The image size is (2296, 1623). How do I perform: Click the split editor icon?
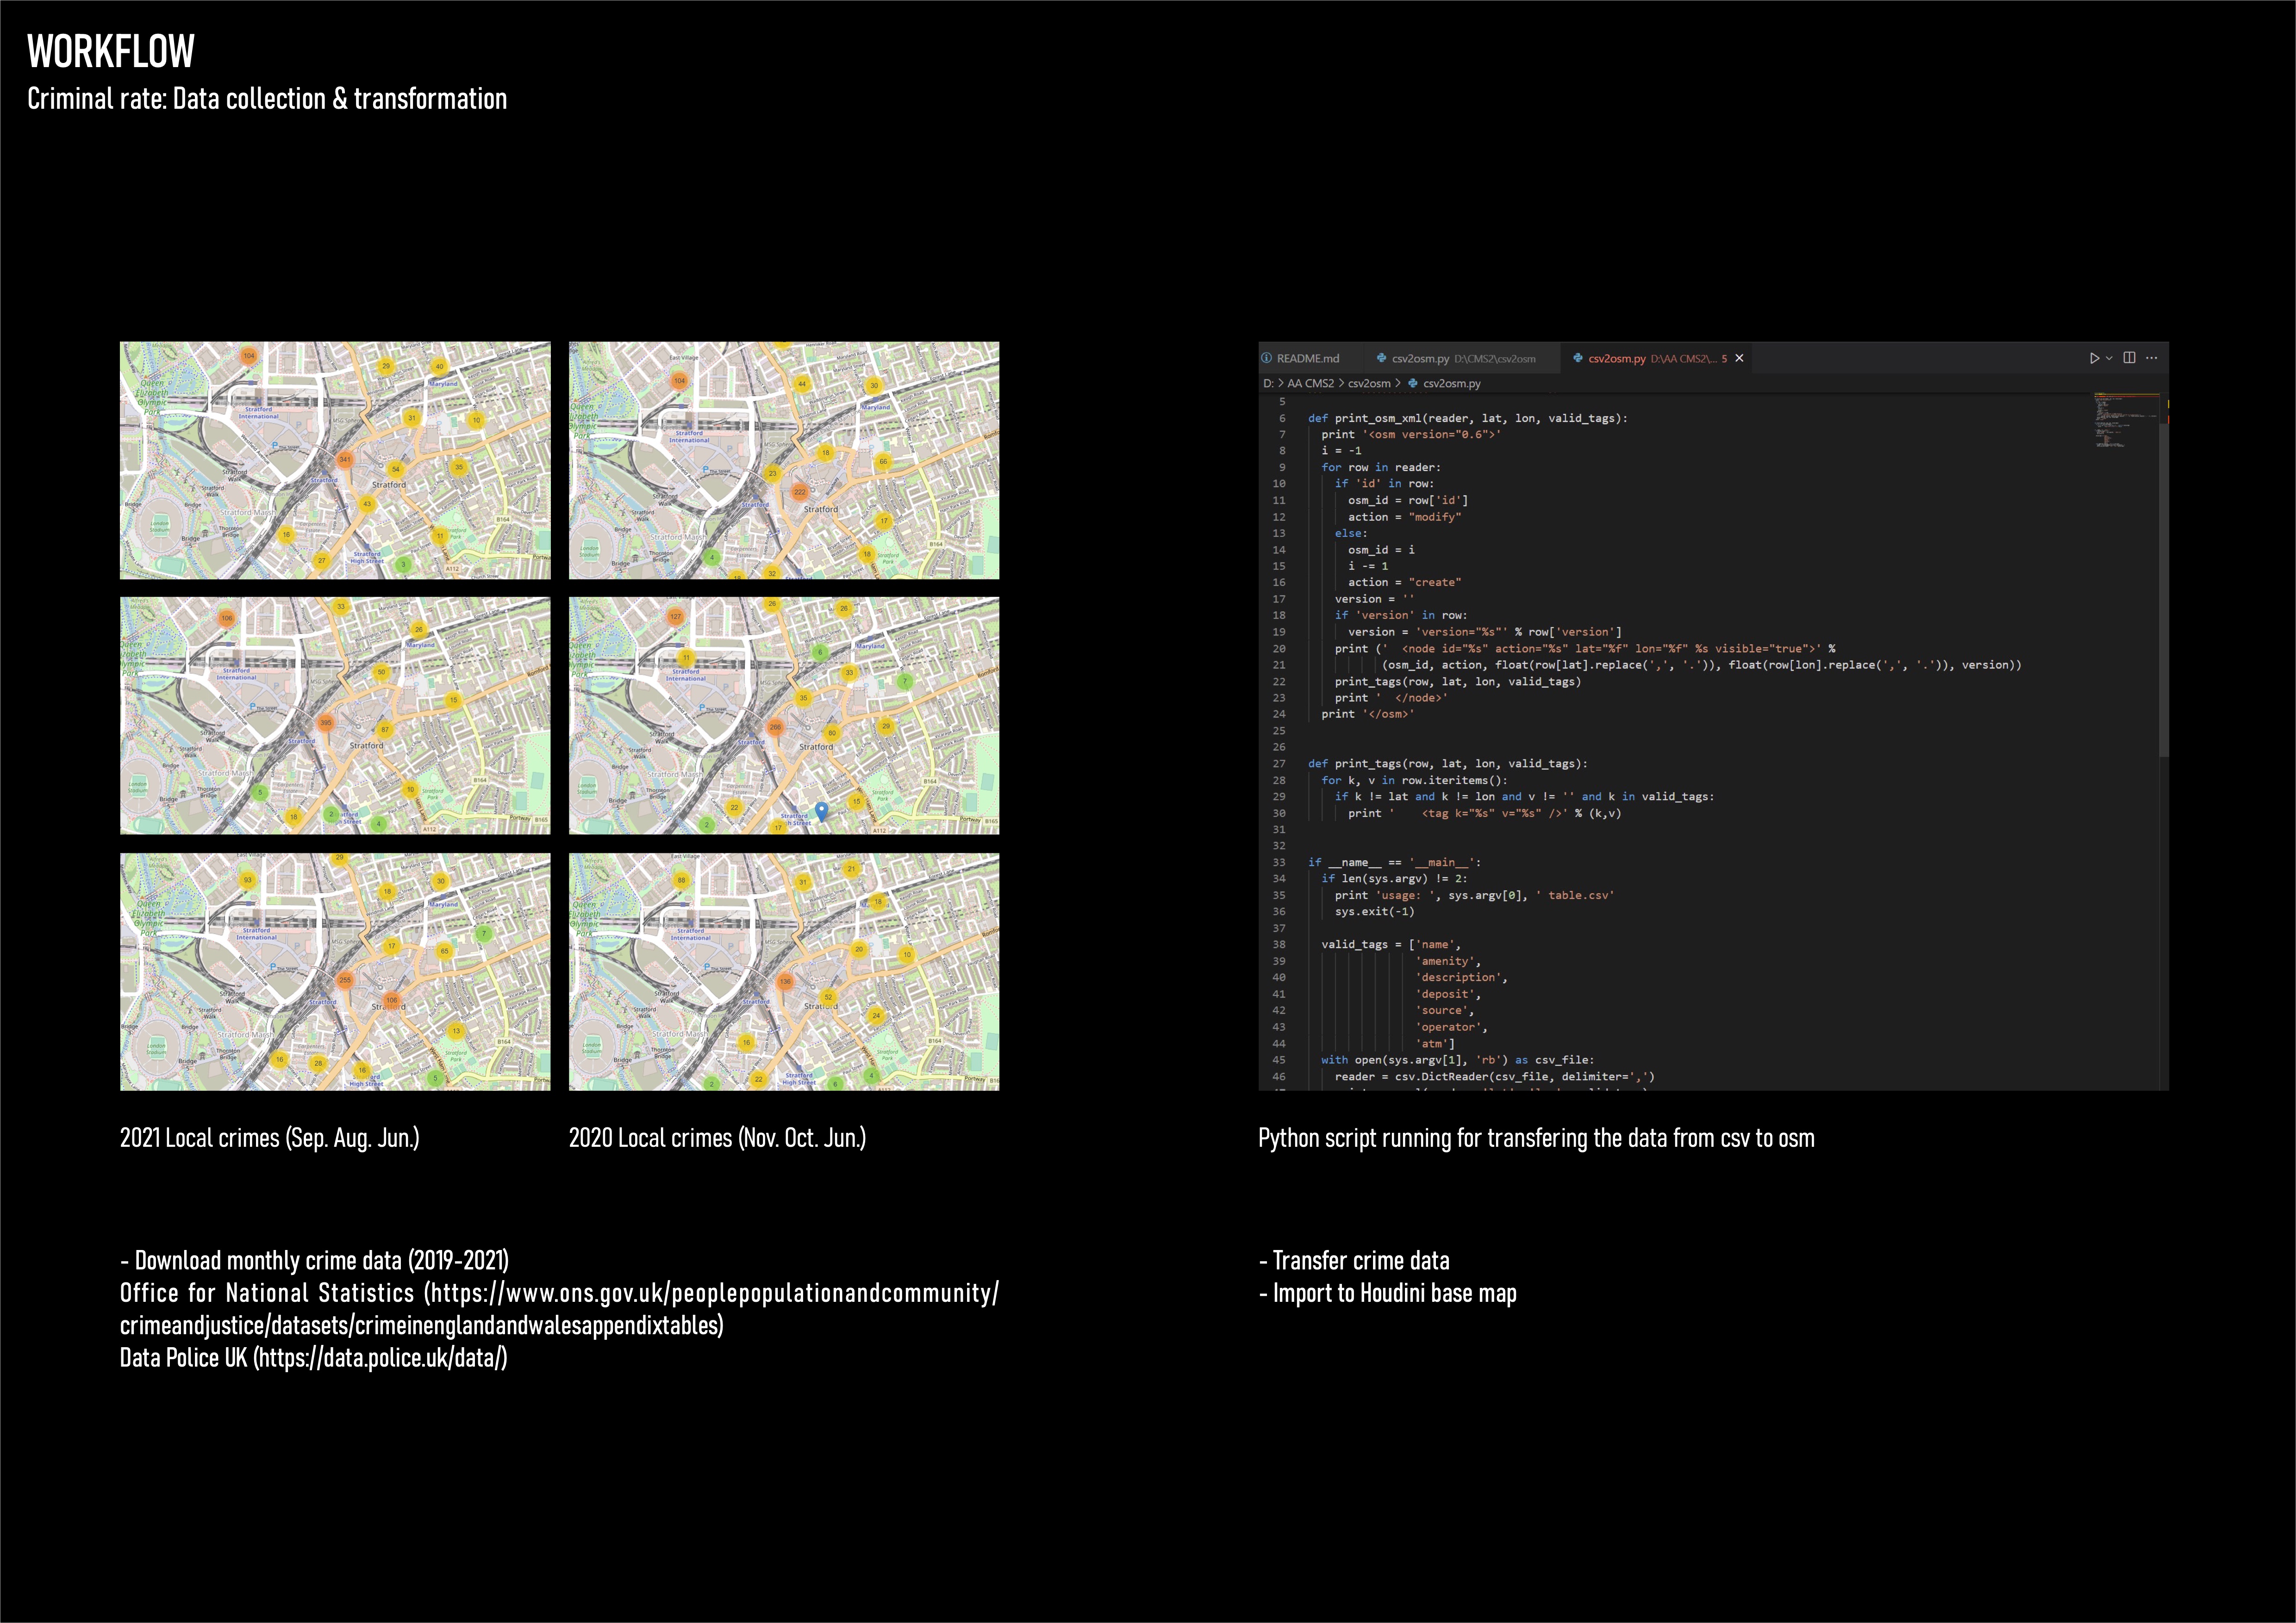tap(2130, 358)
